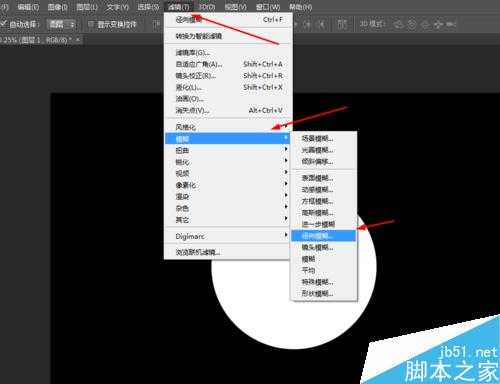Choose 方框模糊... in blur submenu

324,201
